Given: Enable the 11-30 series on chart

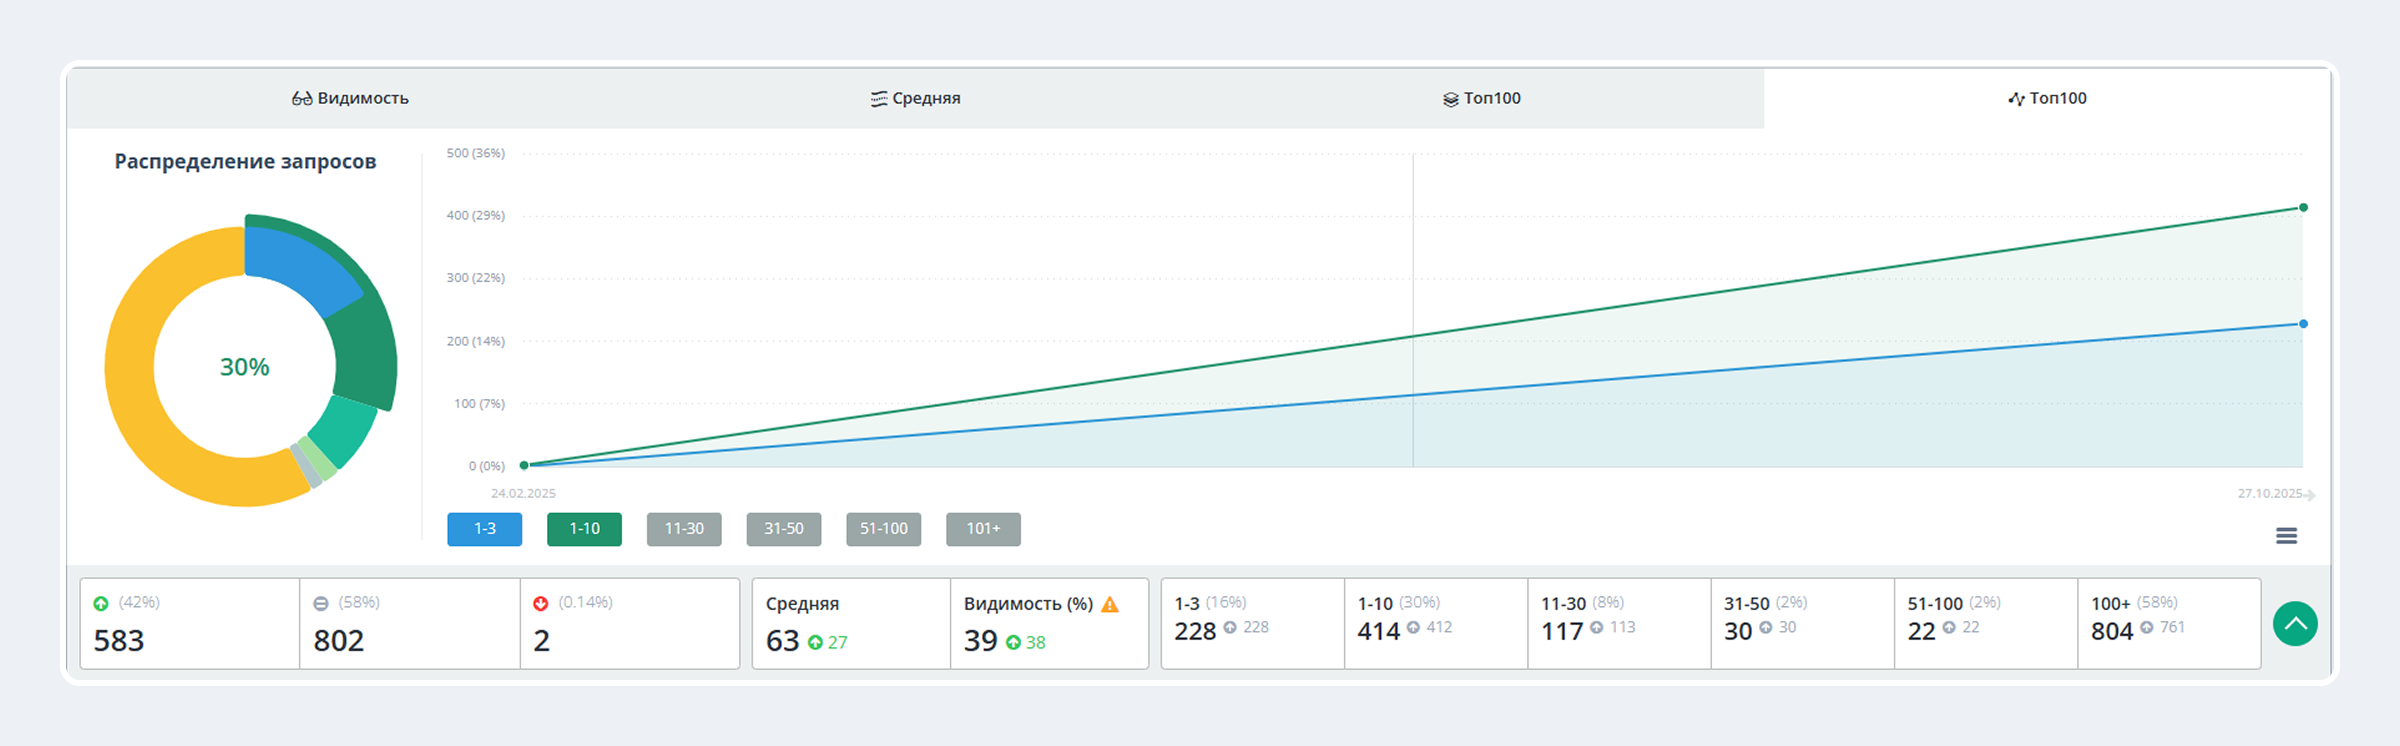Looking at the screenshot, I should (x=684, y=529).
